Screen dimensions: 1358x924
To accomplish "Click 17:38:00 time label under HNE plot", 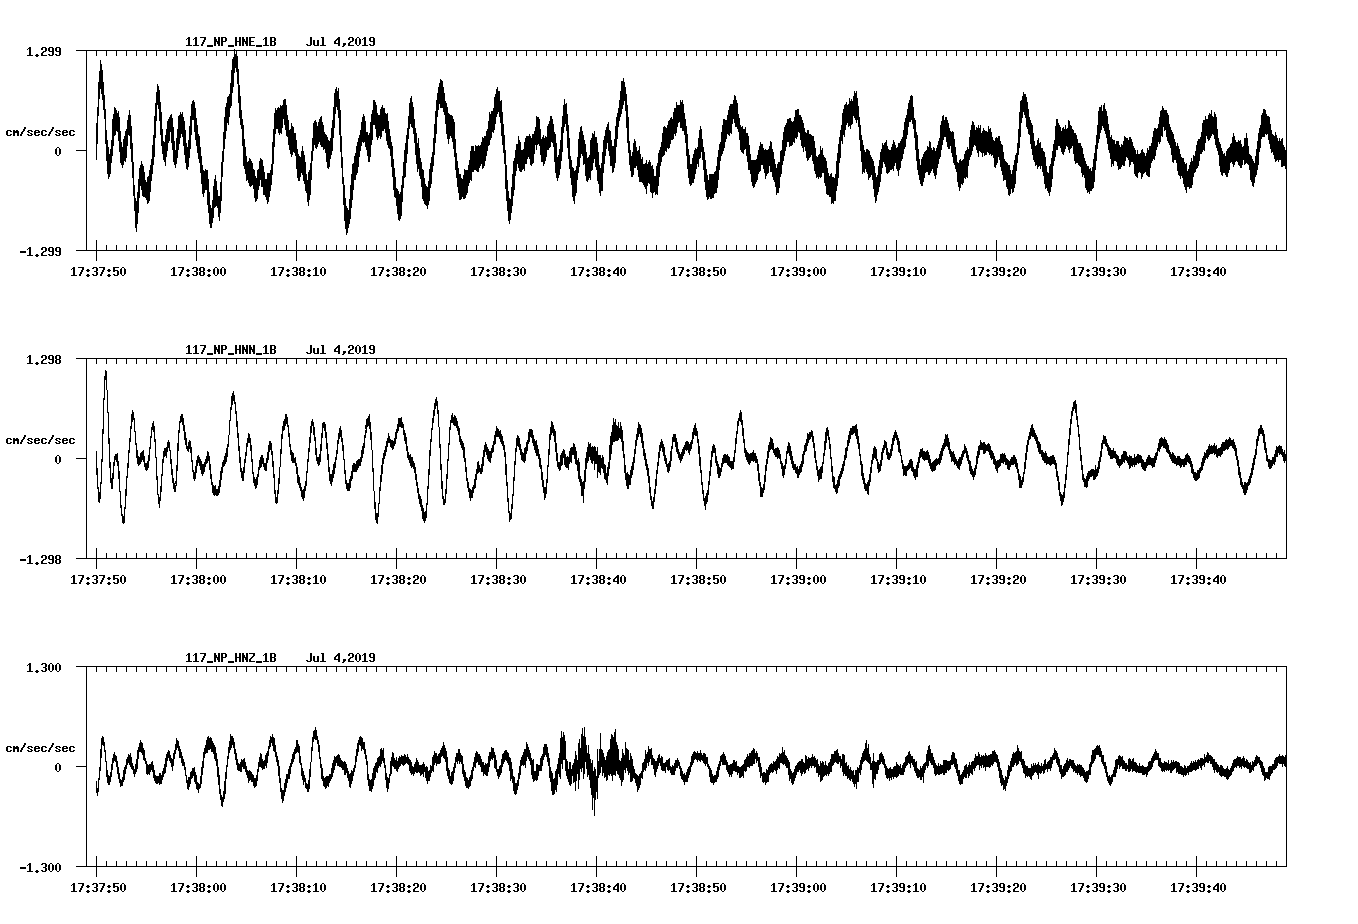I will click(x=197, y=271).
